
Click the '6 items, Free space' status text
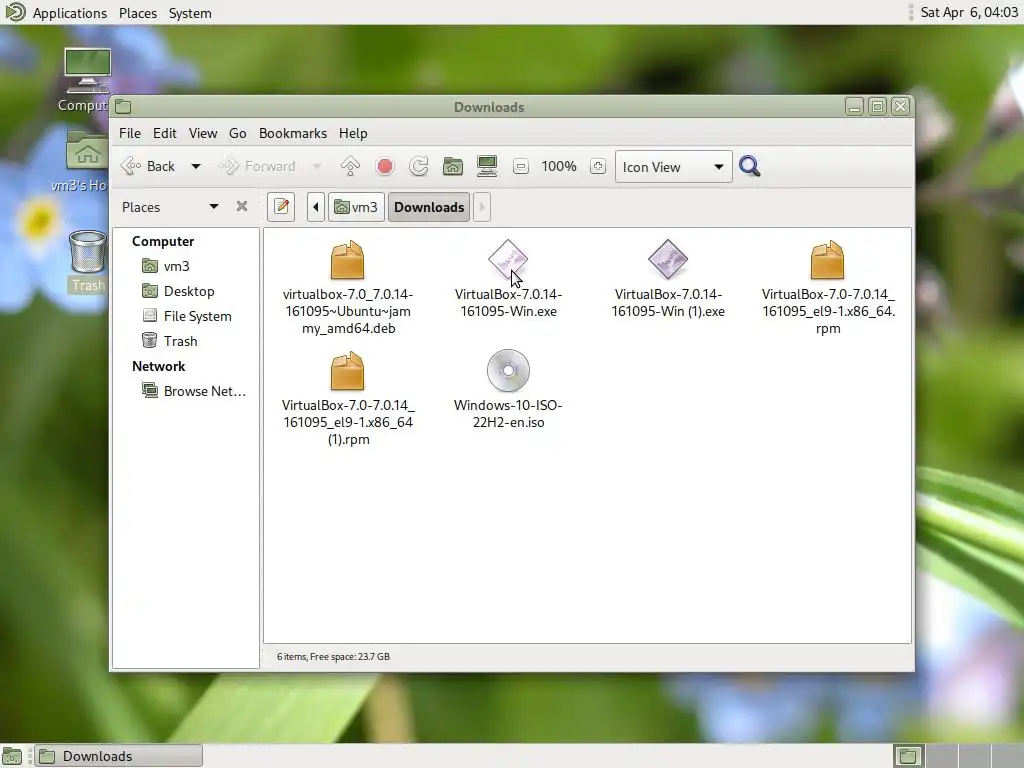(333, 656)
